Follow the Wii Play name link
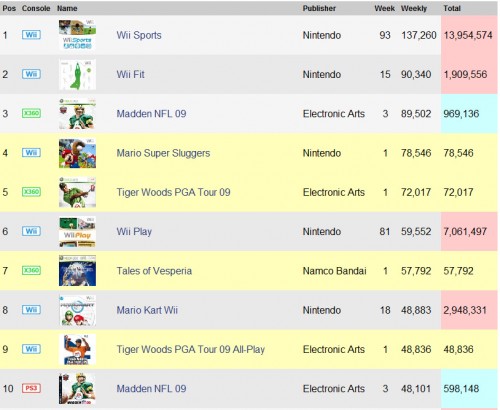The image size is (500, 410). tap(134, 232)
